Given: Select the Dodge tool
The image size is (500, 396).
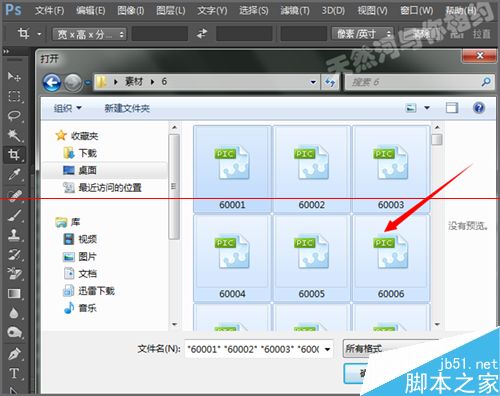Looking at the screenshot, I should (x=14, y=332).
